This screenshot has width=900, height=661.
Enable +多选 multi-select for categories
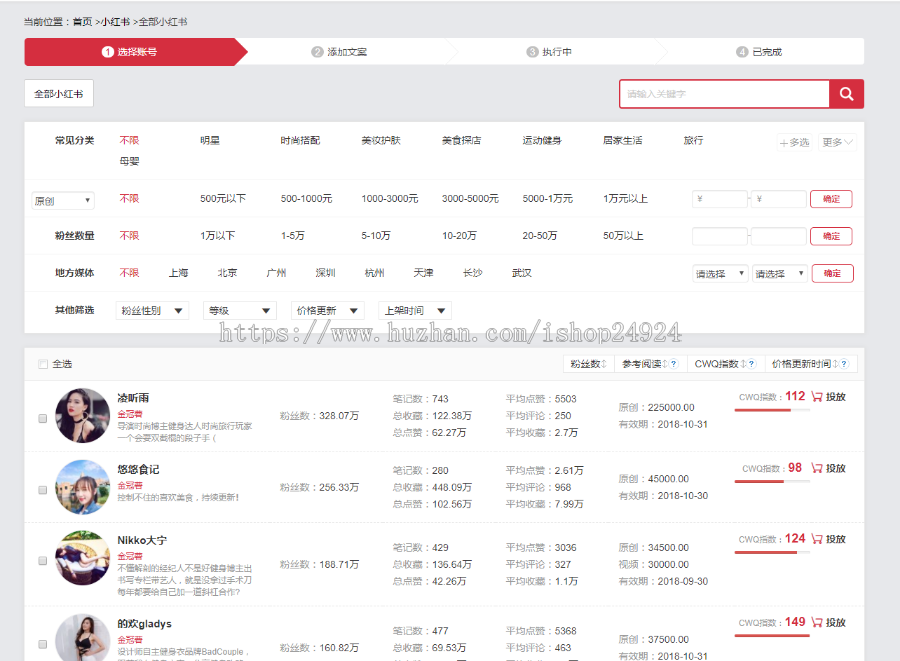pos(794,142)
